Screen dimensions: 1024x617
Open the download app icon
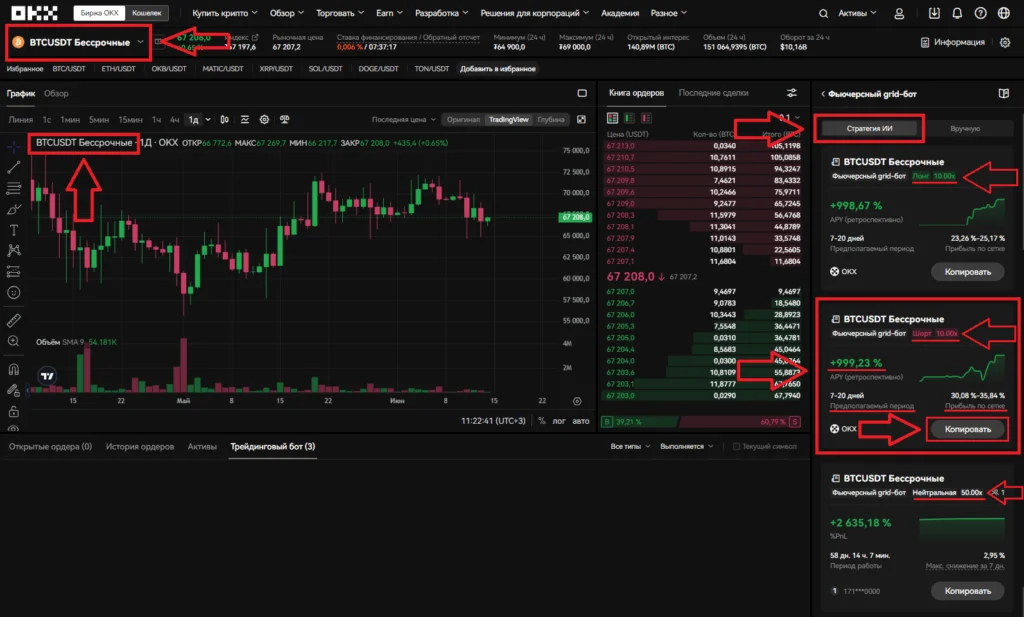(934, 13)
